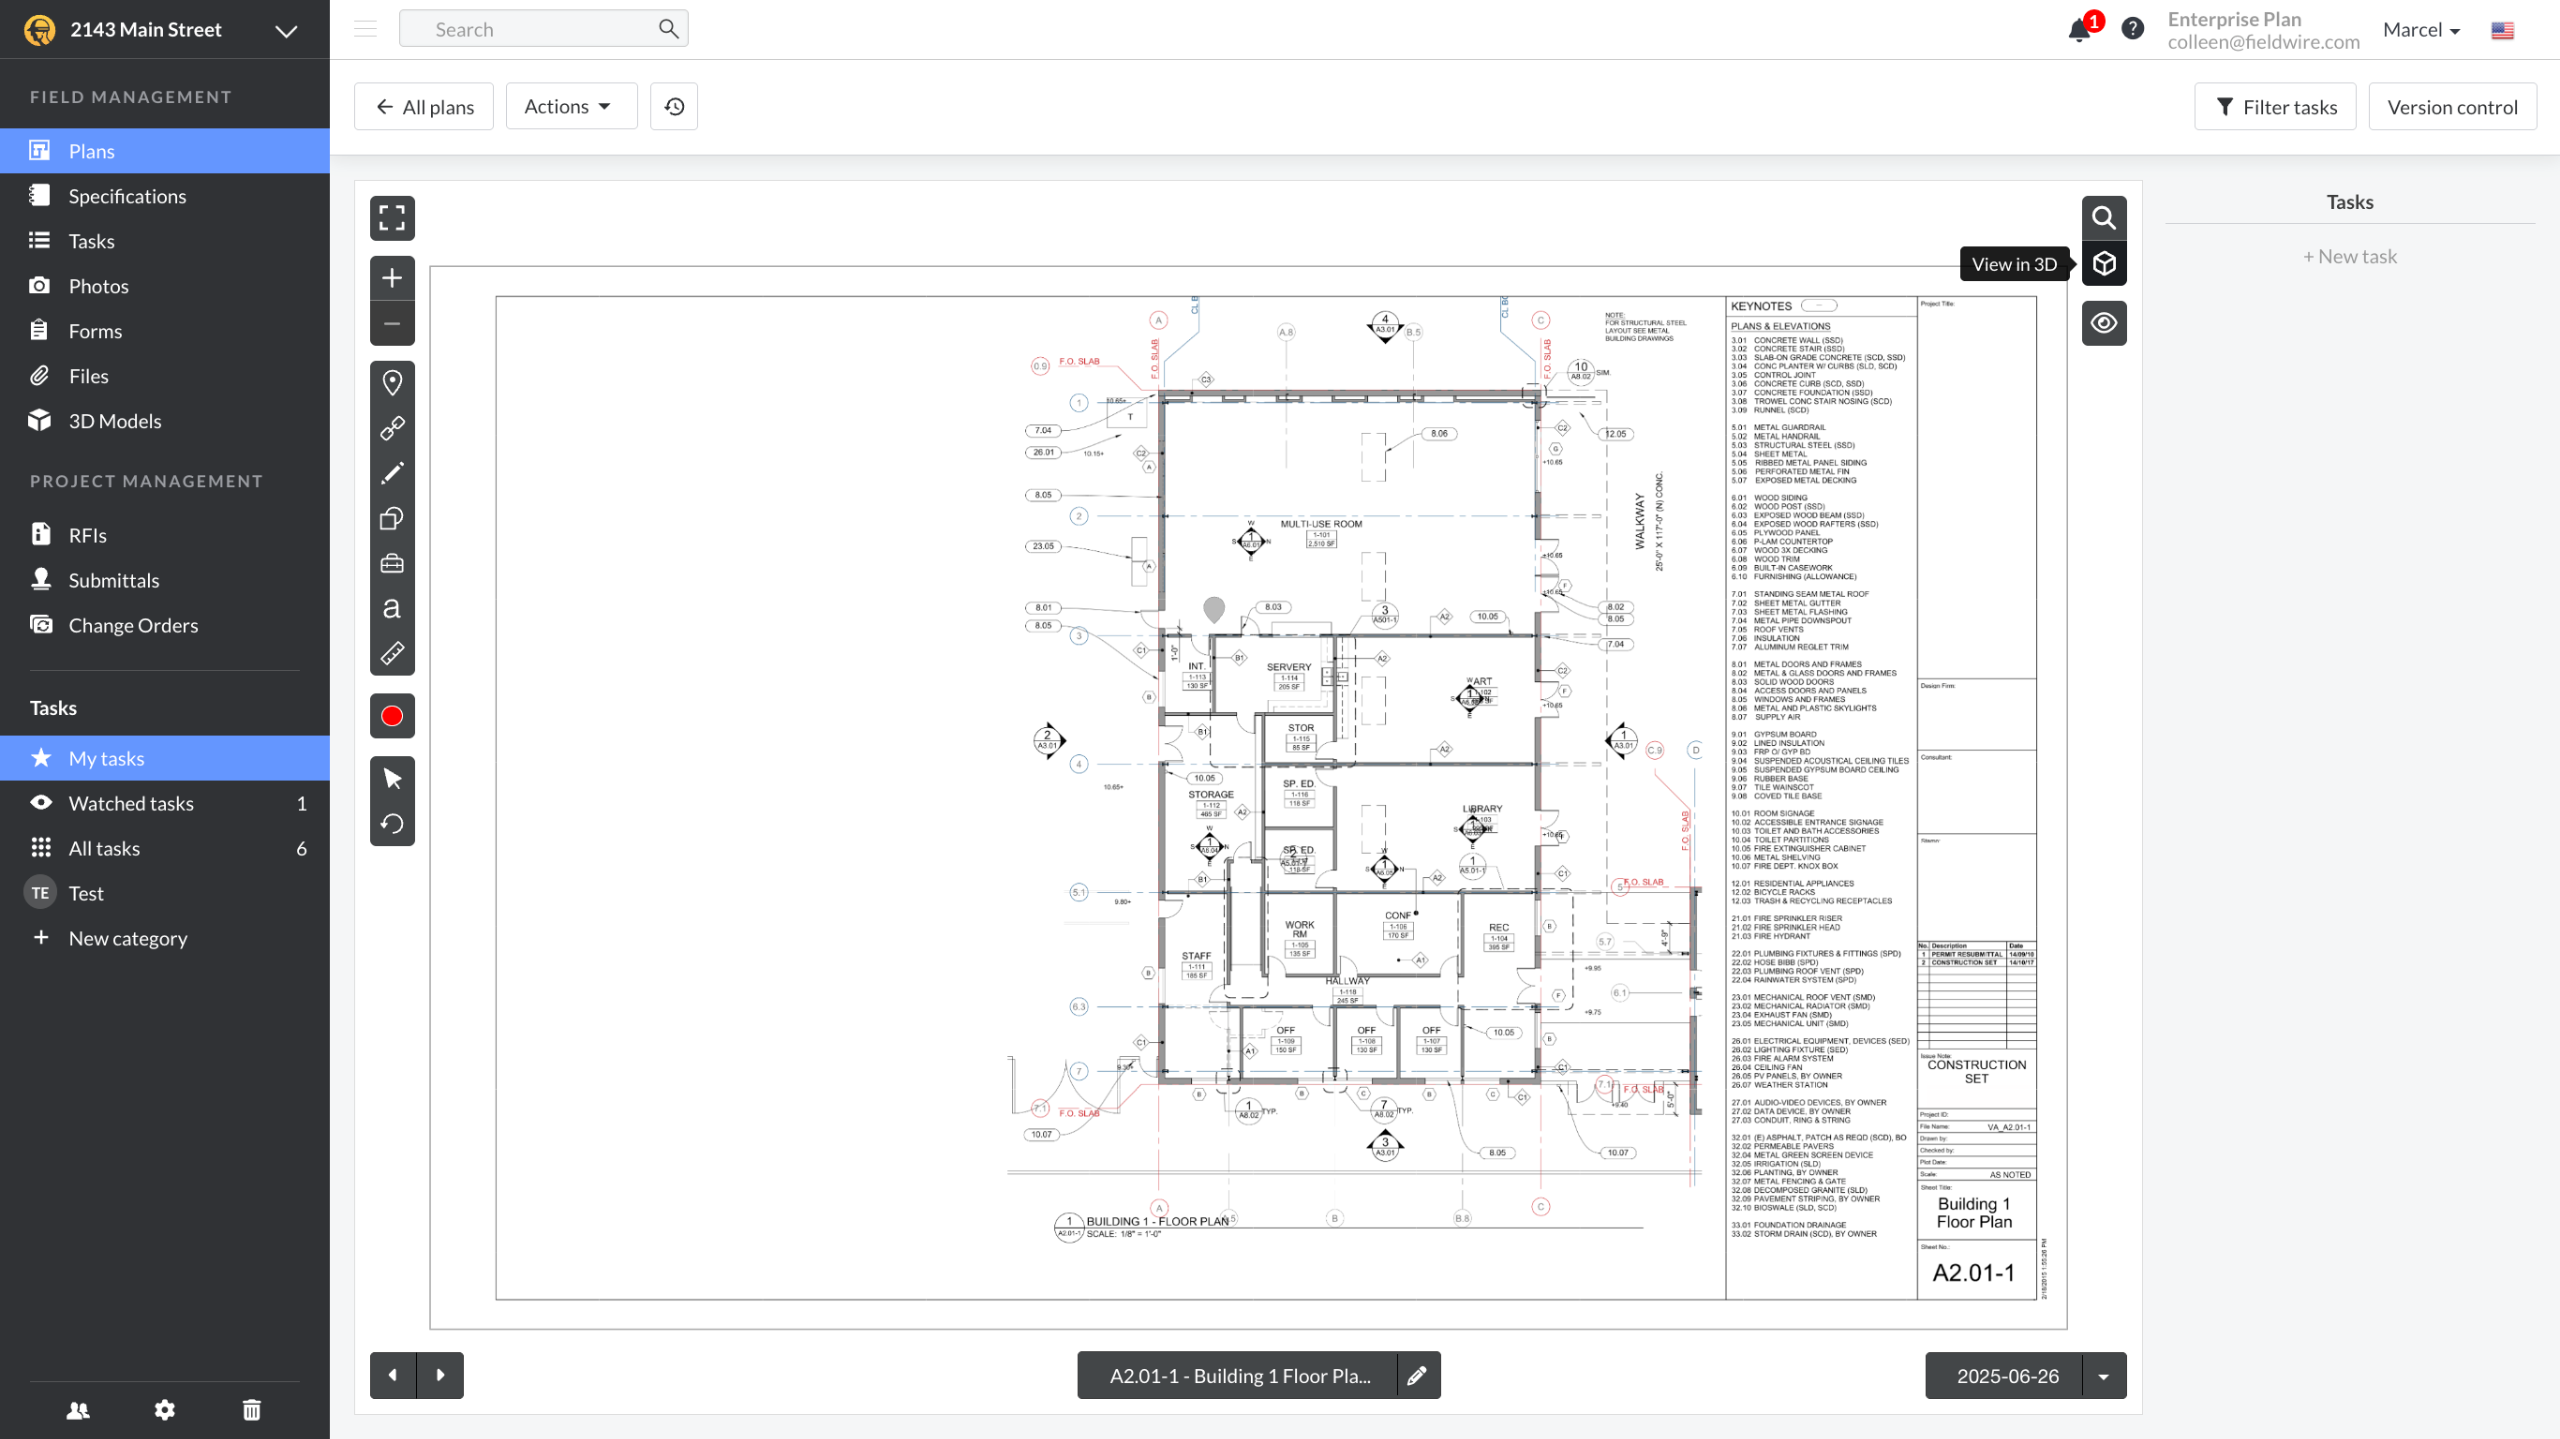This screenshot has width=2560, height=1439.
Task: Select the pin task marker tool
Action: [392, 382]
